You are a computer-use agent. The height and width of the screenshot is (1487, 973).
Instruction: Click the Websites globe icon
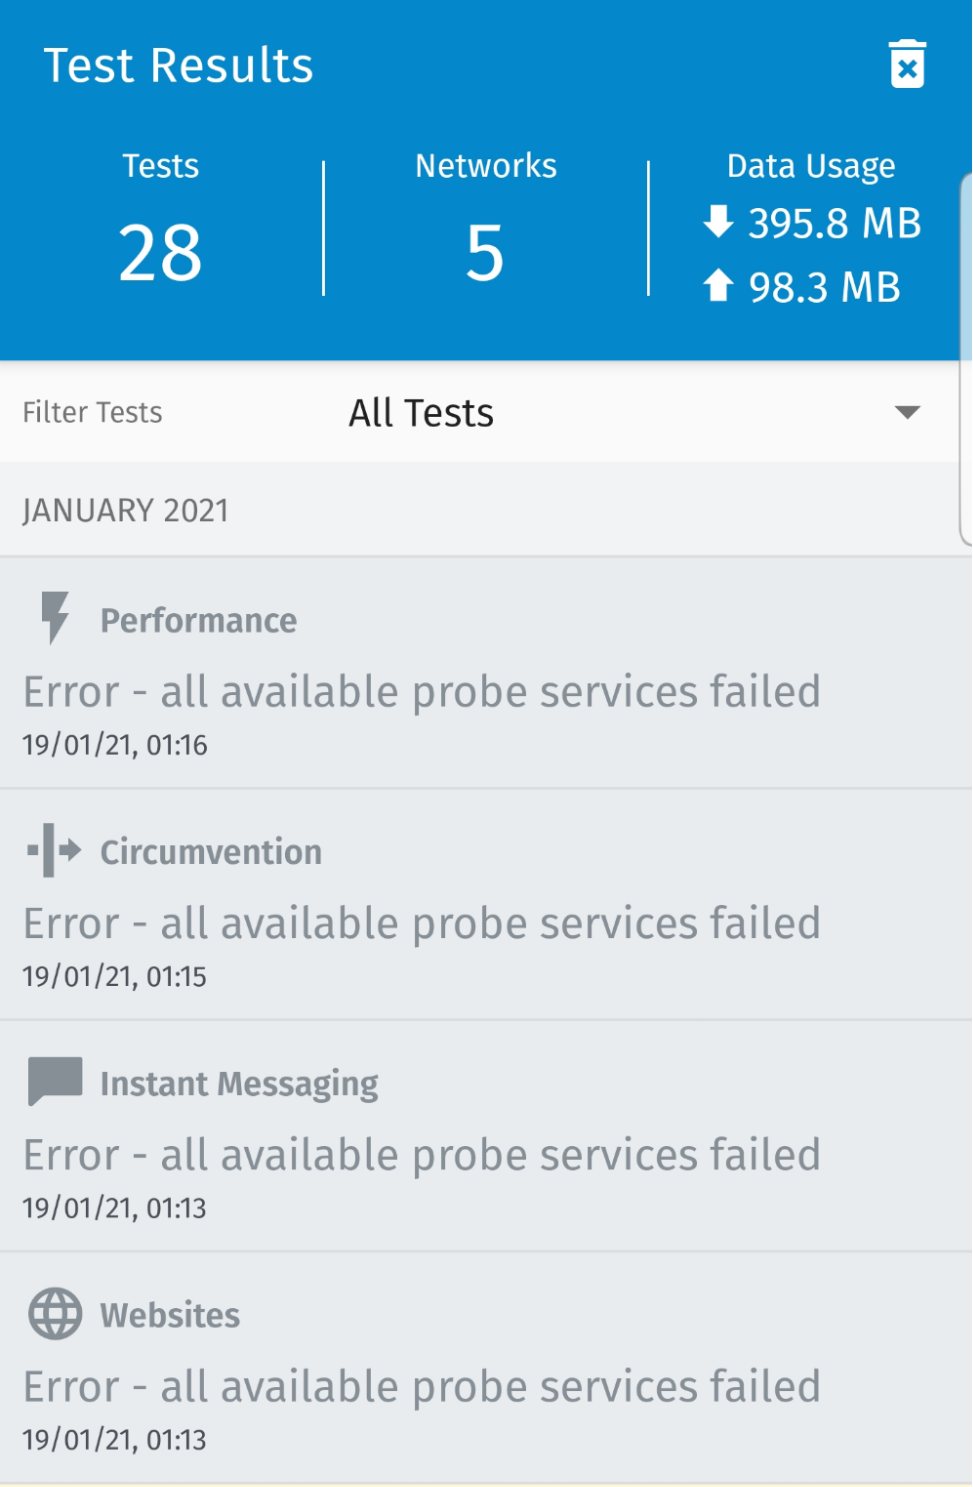55,1313
